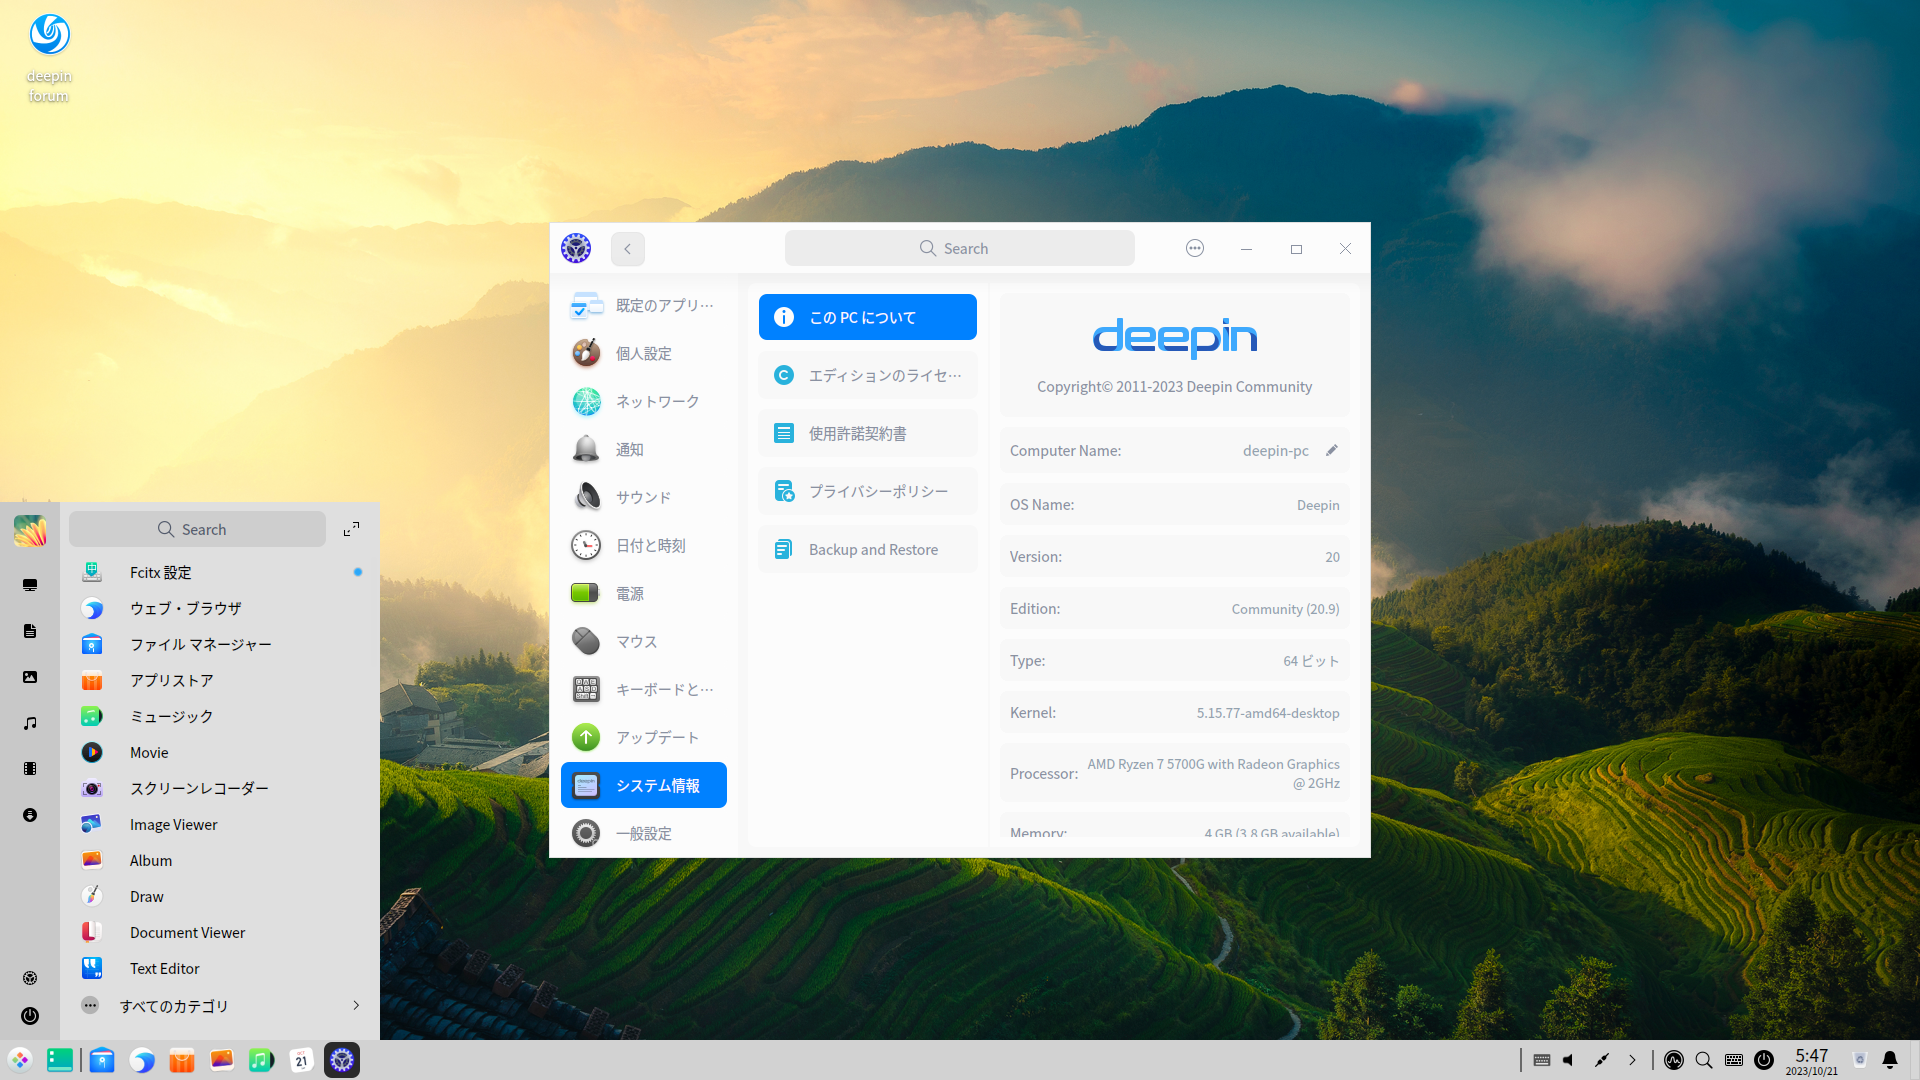Launch Text Editor from launcher
This screenshot has width=1920, height=1080.
(165, 968)
